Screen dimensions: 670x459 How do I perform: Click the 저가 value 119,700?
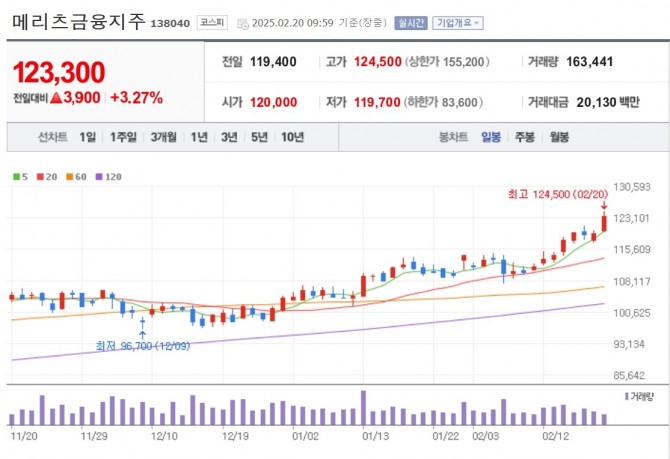click(377, 103)
